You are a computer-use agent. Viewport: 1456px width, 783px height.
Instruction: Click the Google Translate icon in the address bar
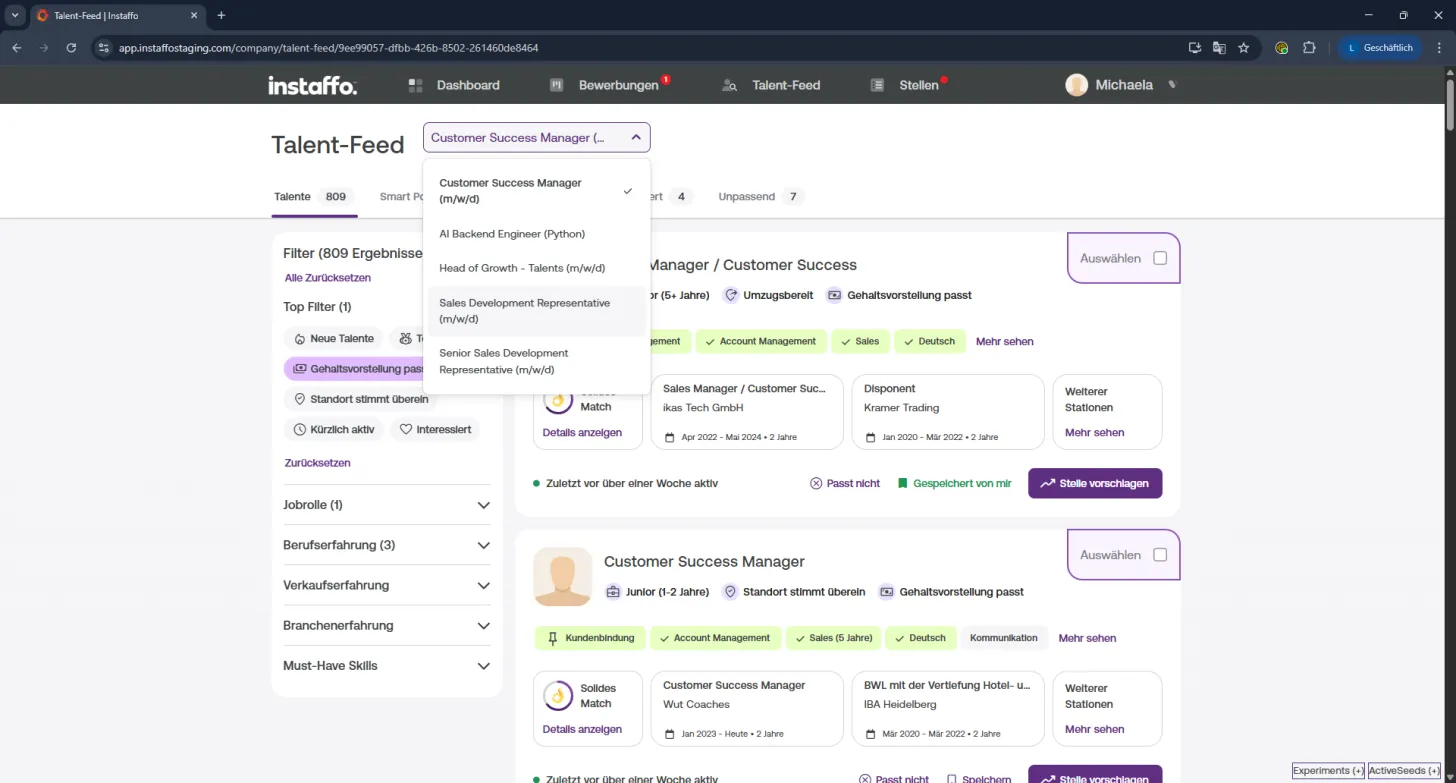pyautogui.click(x=1219, y=47)
